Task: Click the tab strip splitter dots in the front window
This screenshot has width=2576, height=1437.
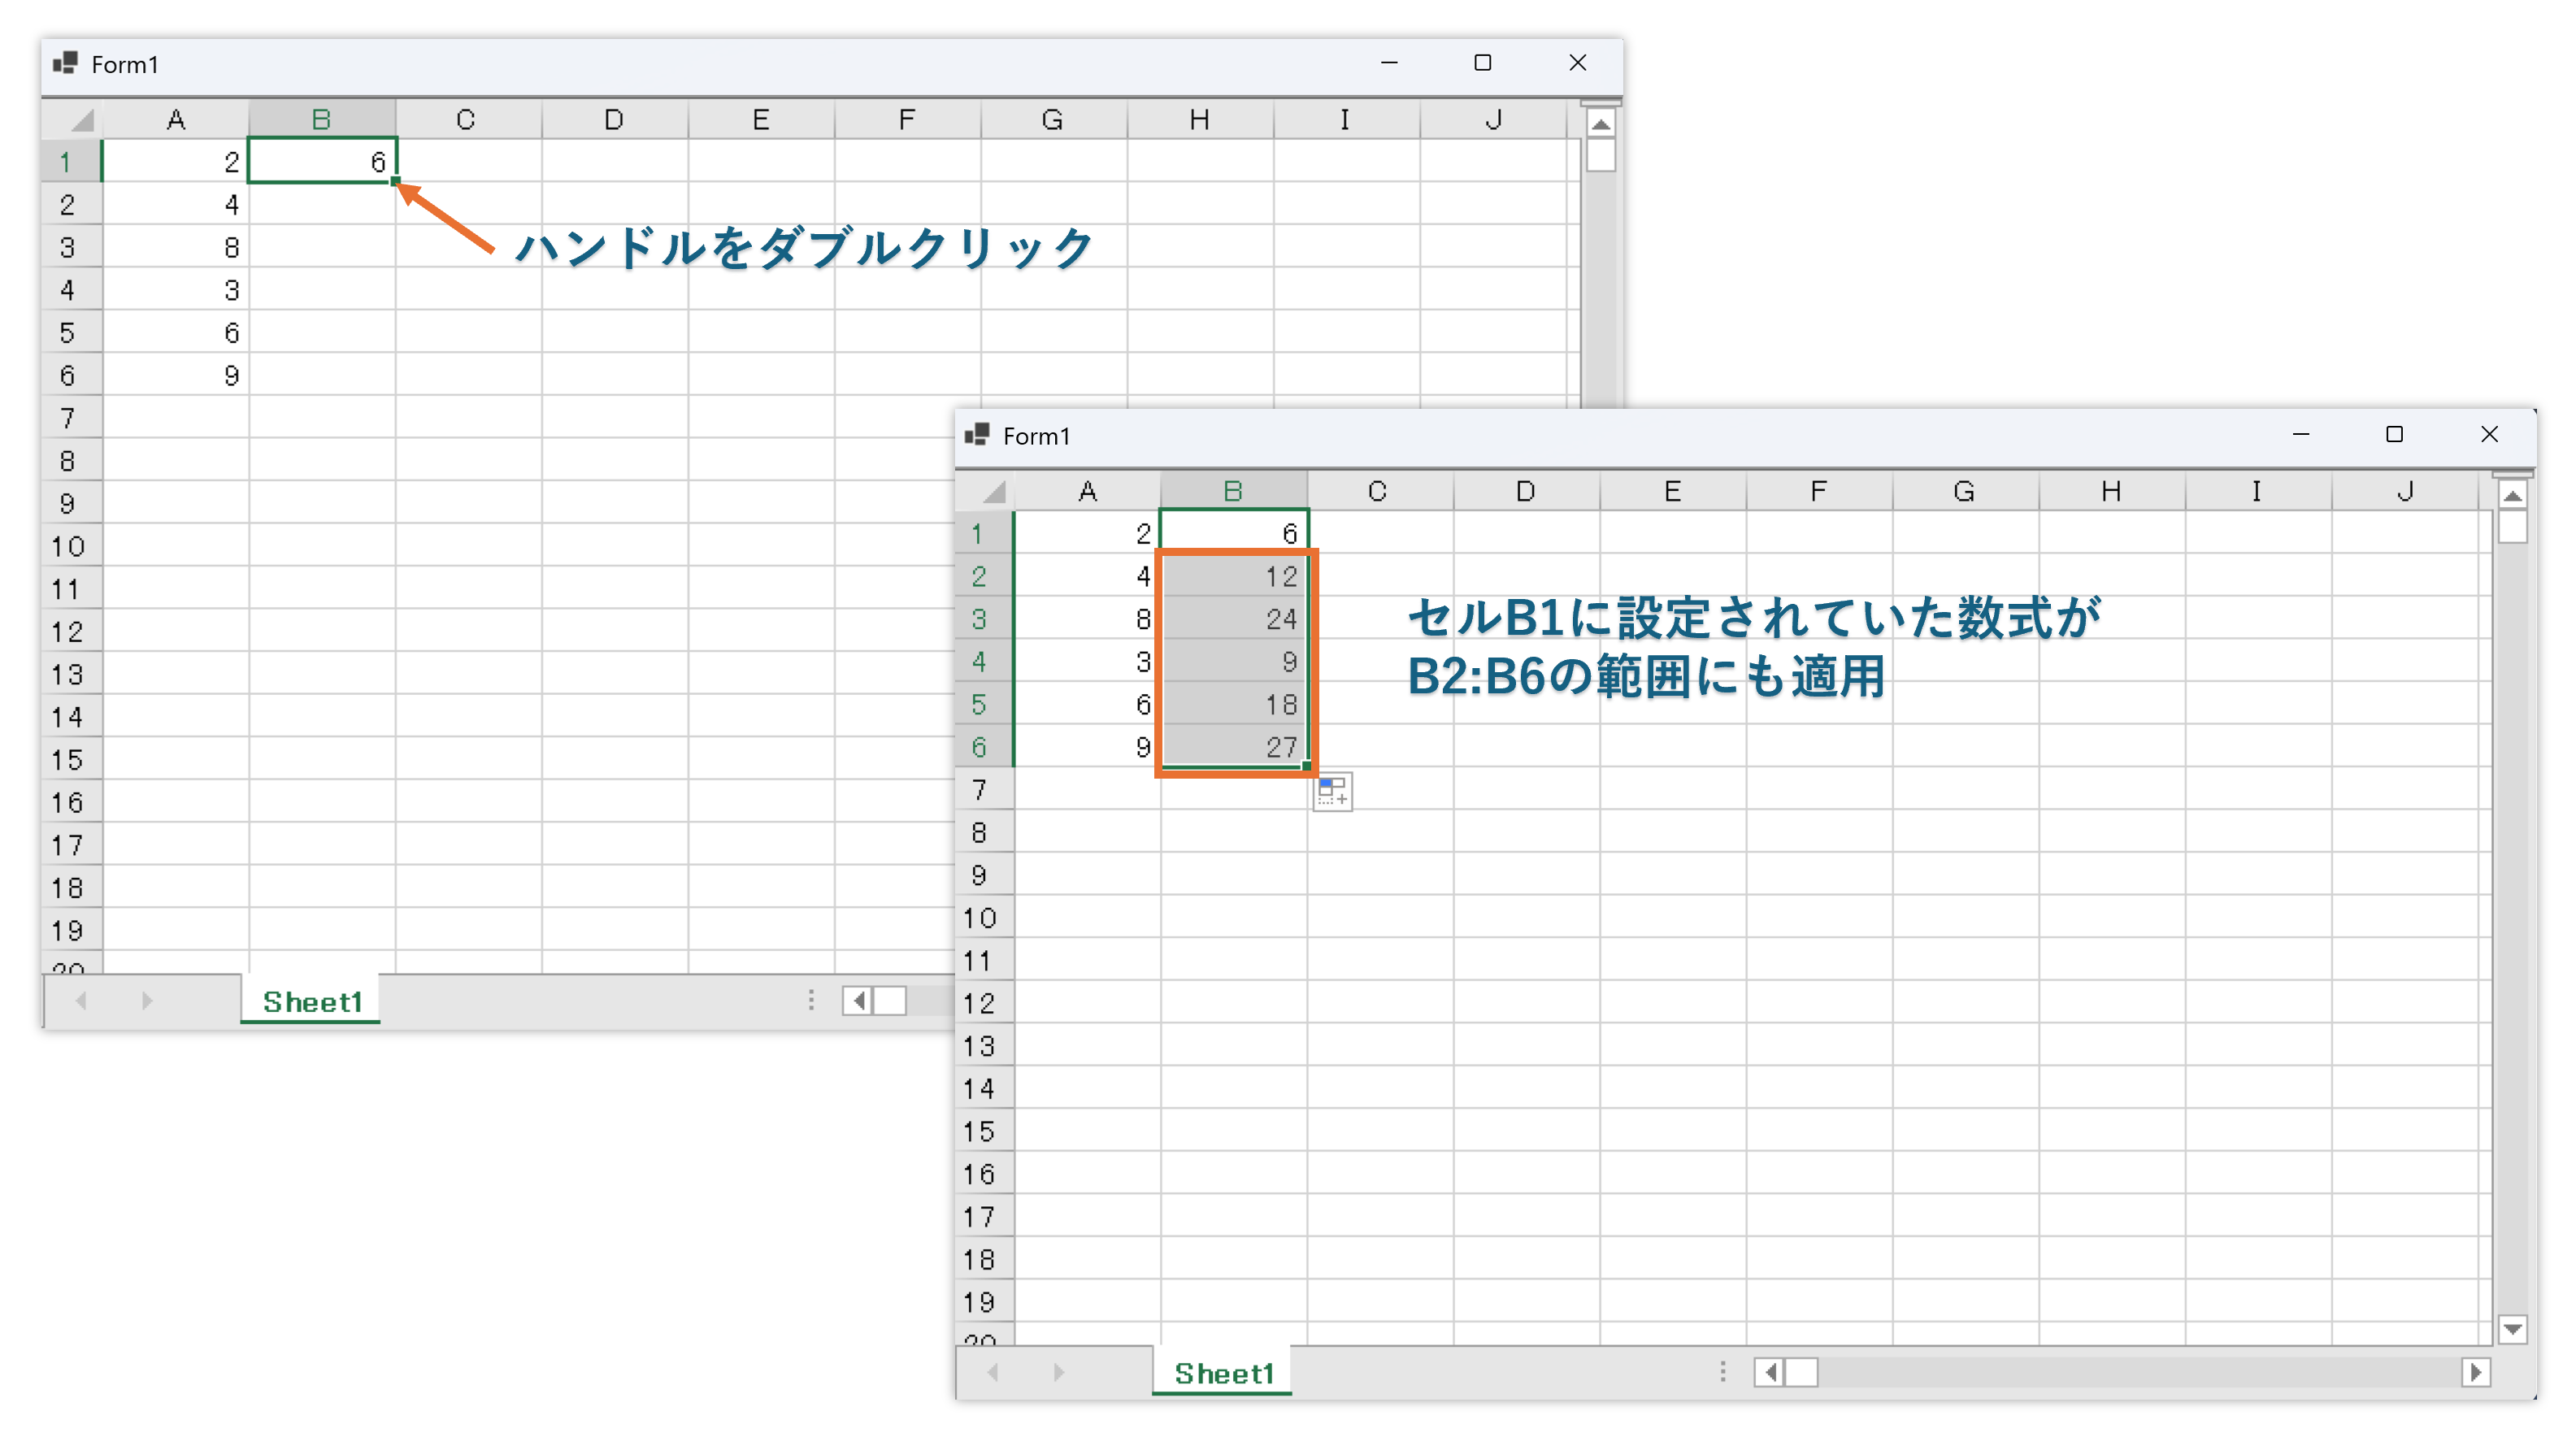Action: coord(1722,1372)
